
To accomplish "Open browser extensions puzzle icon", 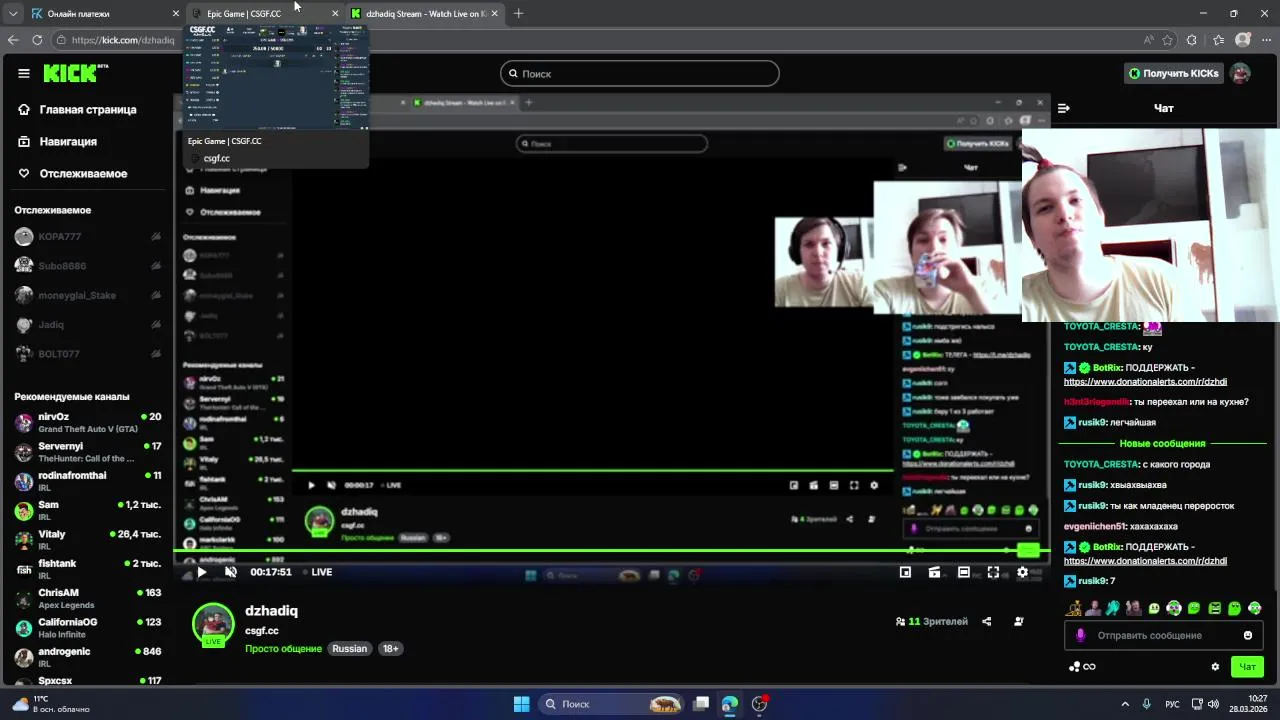I will point(1192,40).
